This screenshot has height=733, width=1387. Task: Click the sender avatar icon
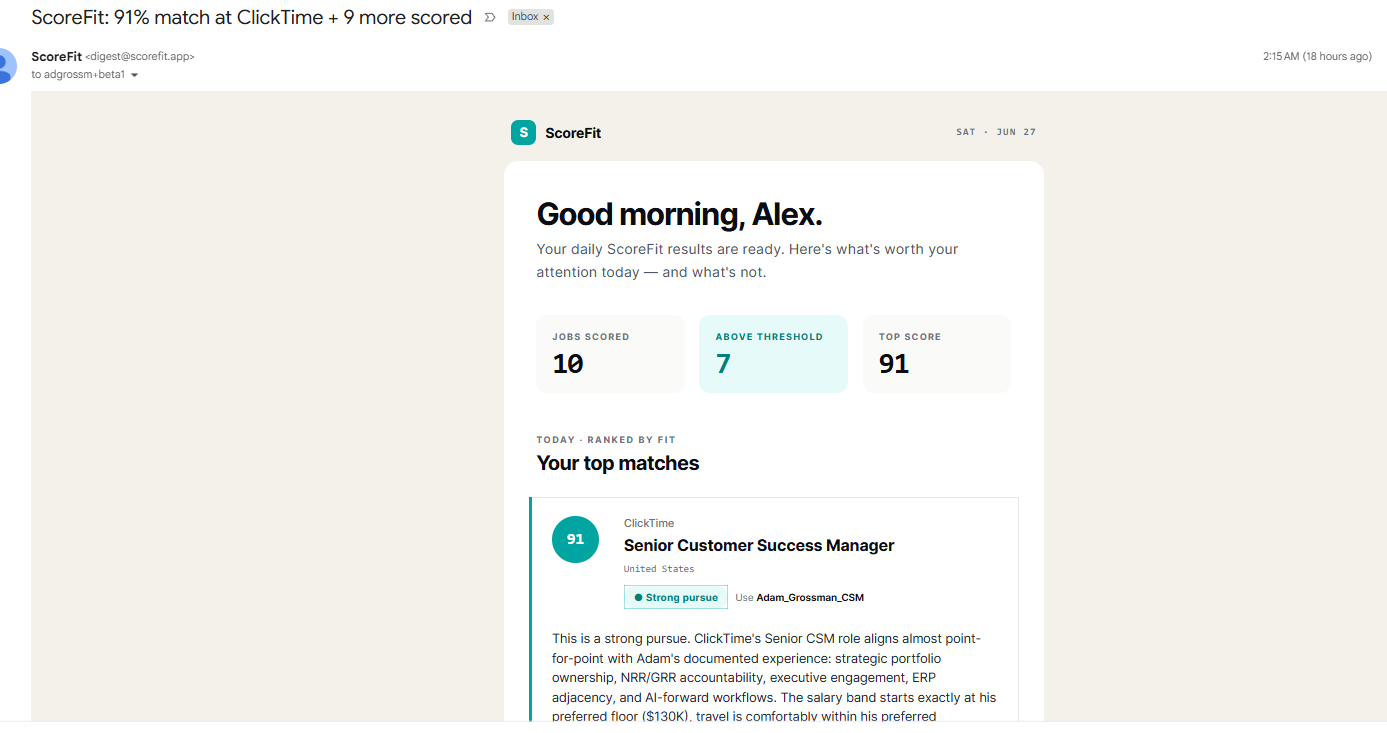(6, 65)
